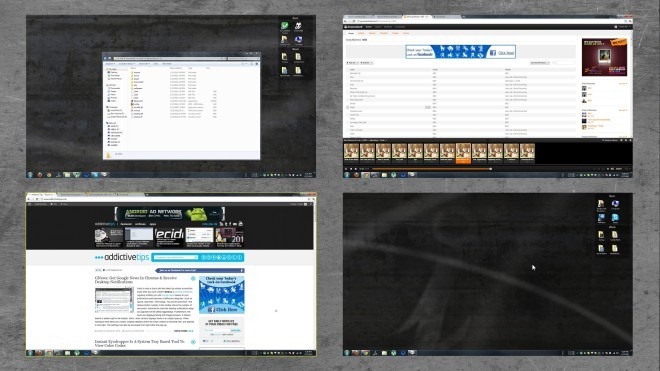Viewport: 660px width, 371px height.
Task: Click the mouse cursor arrow on the empty desktop
Action: [533, 267]
